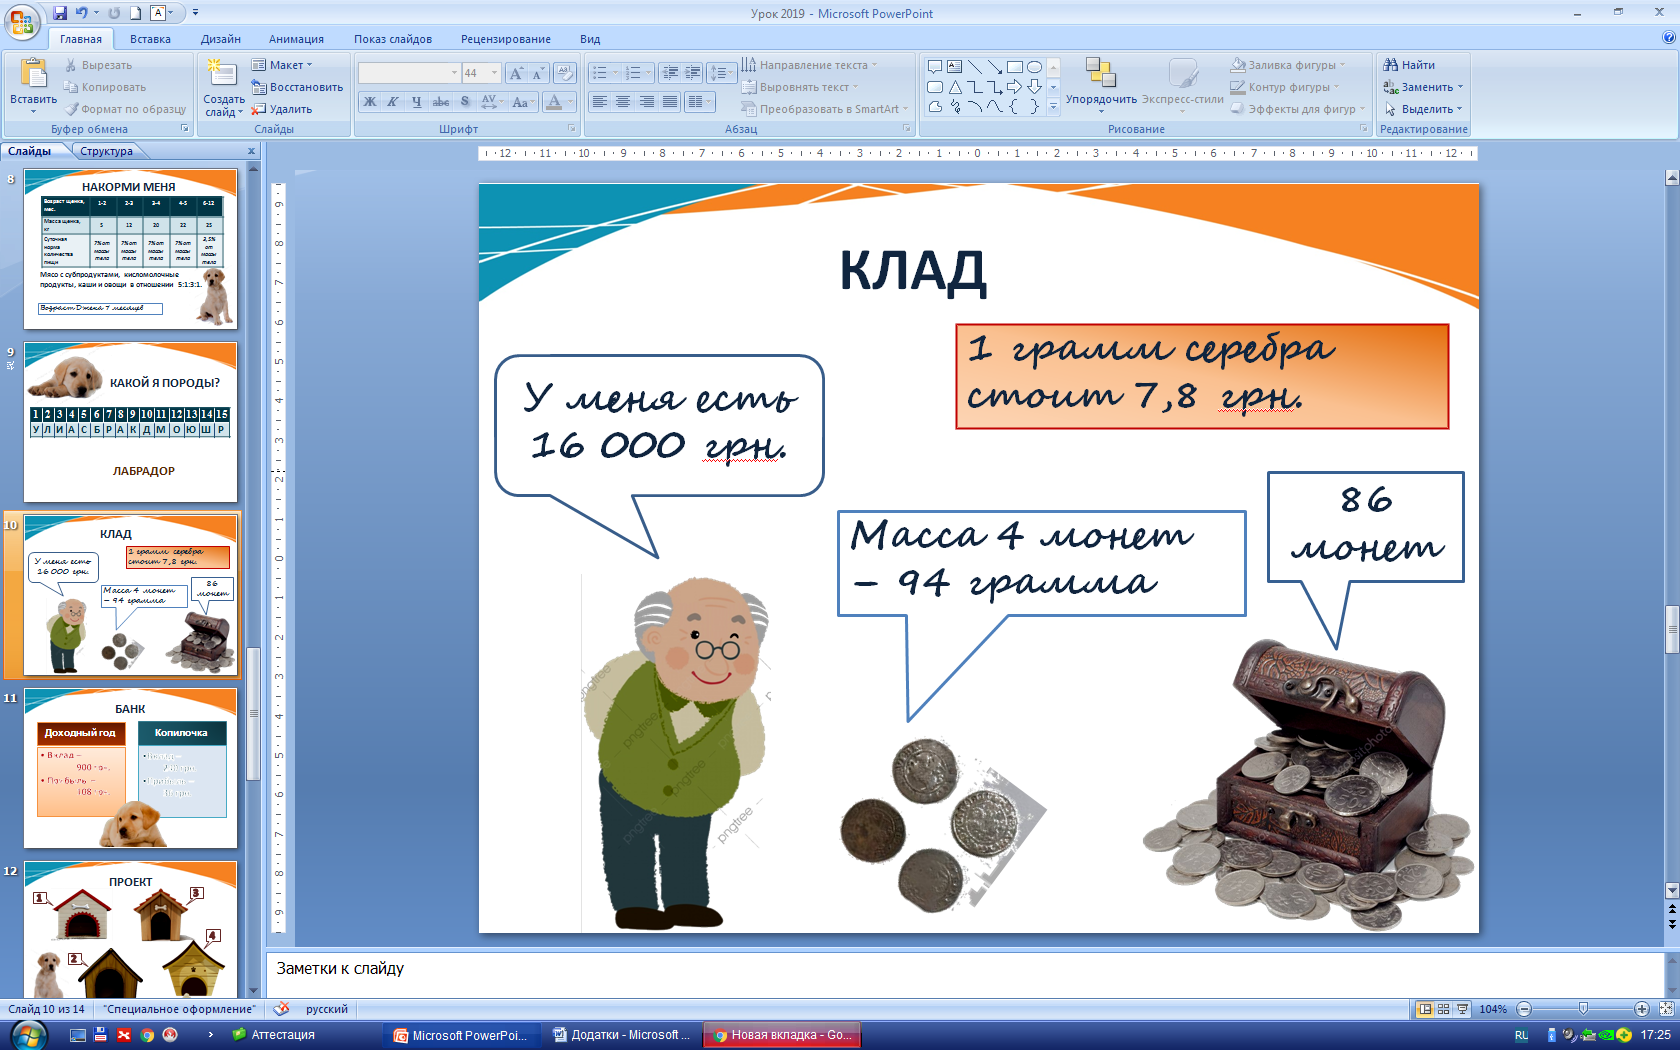The width and height of the screenshot is (1680, 1050).
Task: Click Convert to SmartArt
Action: (825, 109)
